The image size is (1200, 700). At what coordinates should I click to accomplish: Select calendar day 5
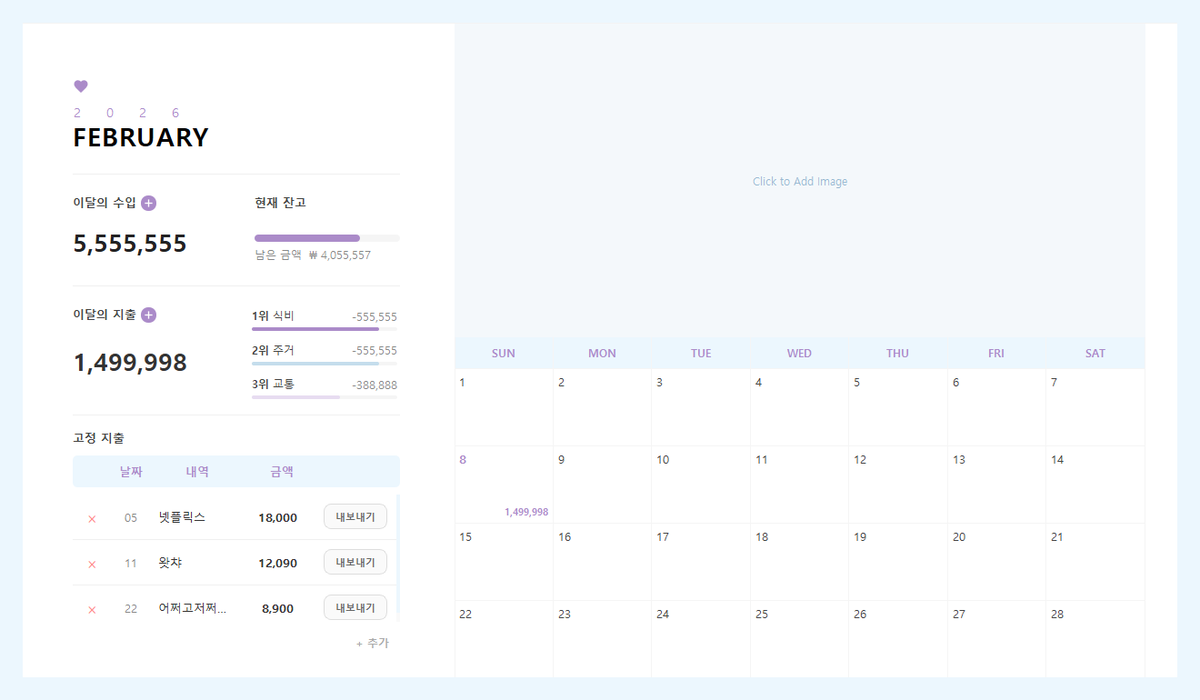[898, 407]
